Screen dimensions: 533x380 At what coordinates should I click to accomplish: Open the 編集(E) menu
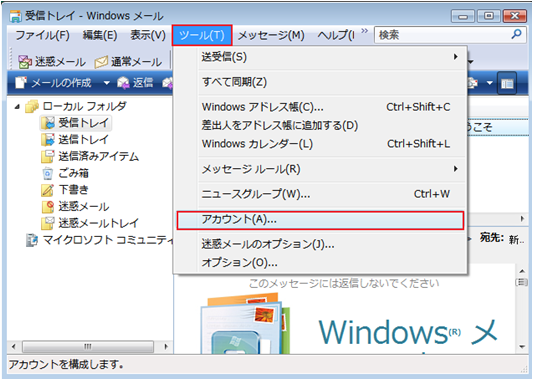coord(100,35)
